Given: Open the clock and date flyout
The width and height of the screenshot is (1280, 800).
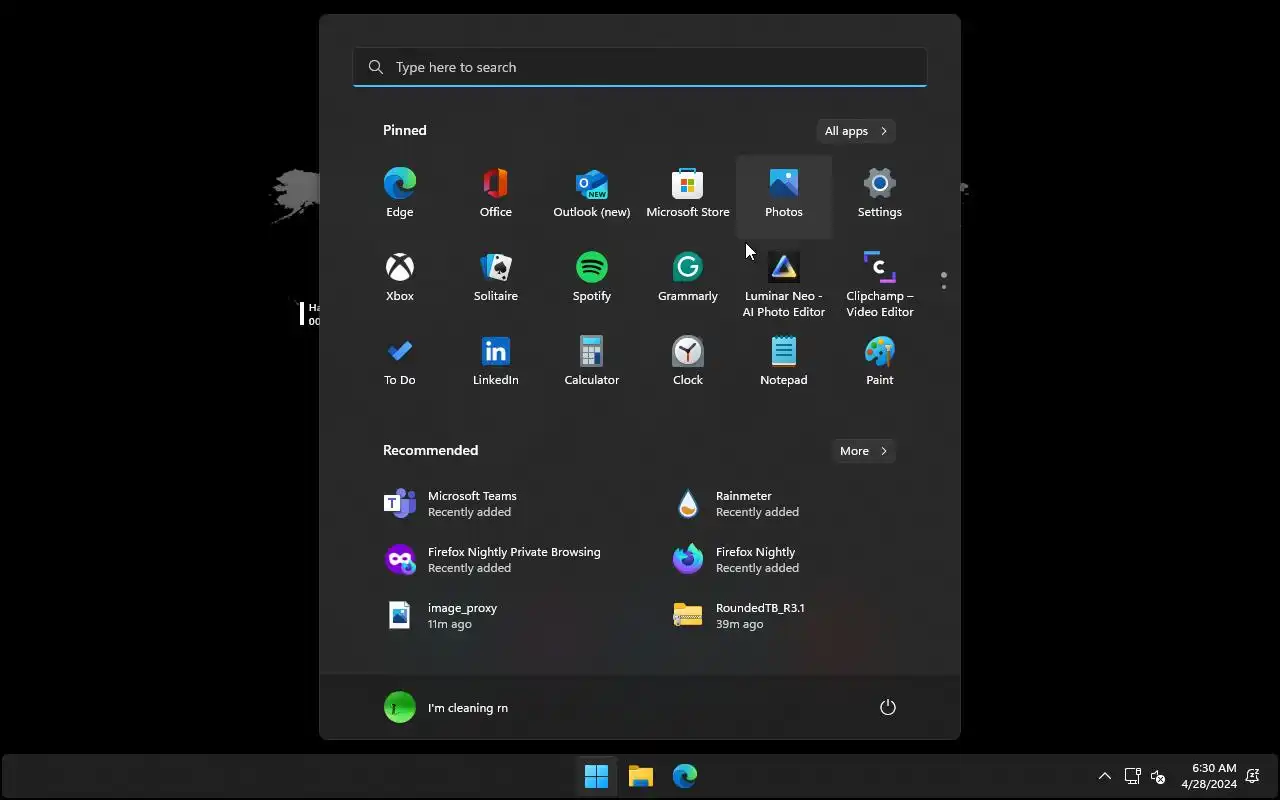Looking at the screenshot, I should pos(1209,776).
